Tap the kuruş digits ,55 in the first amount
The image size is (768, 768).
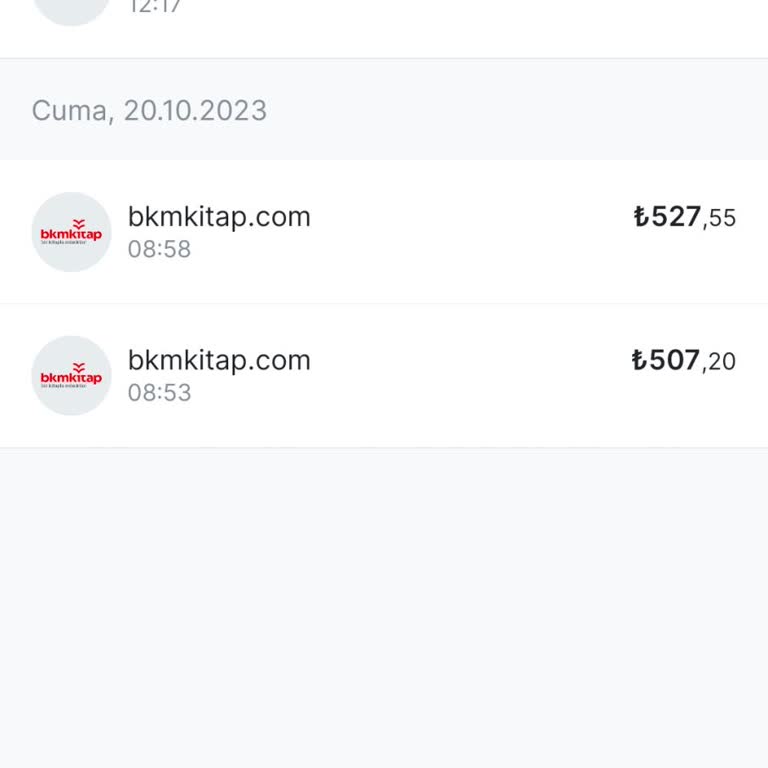[720, 218]
